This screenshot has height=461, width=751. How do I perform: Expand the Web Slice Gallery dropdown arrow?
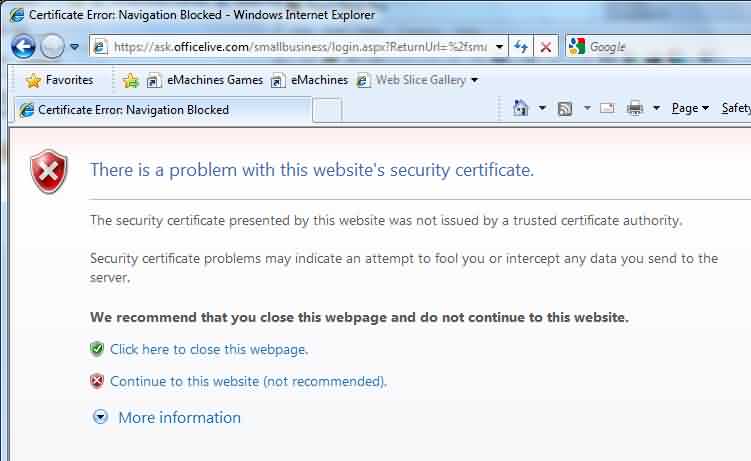click(x=474, y=80)
